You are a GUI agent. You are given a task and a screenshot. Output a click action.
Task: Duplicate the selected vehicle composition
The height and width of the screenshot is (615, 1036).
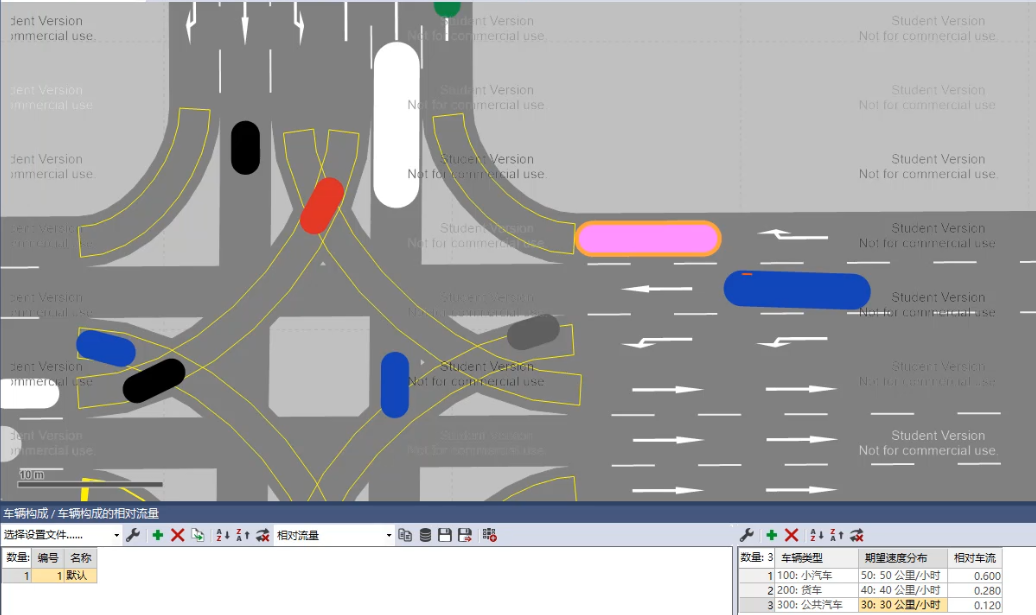(198, 535)
